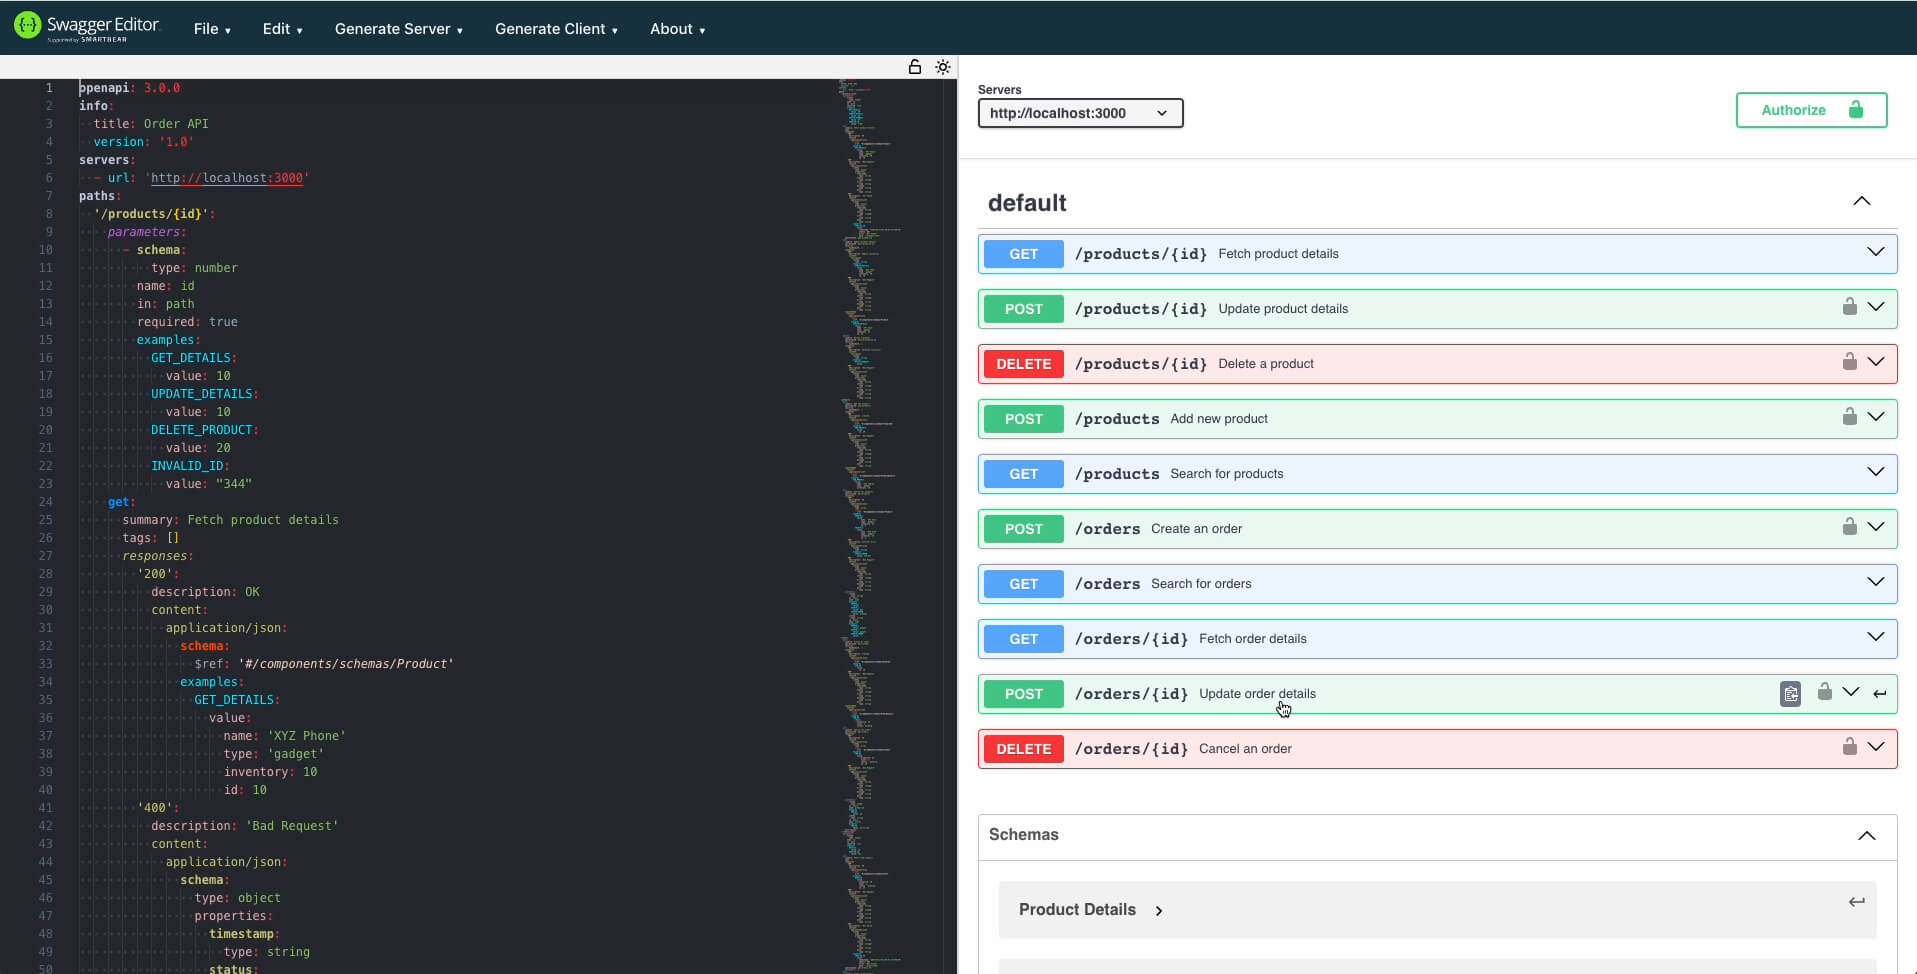Click the Swagger Editor logo
1917x974 pixels.
(x=86, y=27)
